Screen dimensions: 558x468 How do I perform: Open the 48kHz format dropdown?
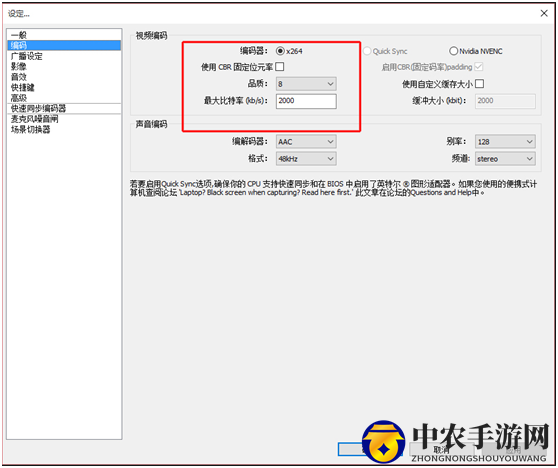pyautogui.click(x=306, y=159)
